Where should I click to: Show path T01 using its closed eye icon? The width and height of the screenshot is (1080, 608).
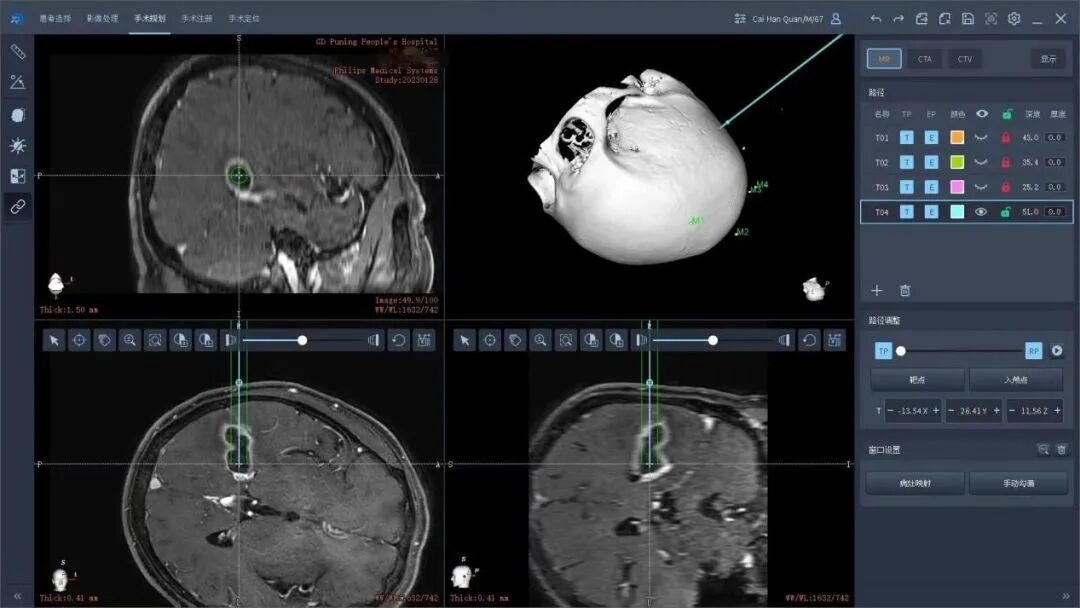981,138
